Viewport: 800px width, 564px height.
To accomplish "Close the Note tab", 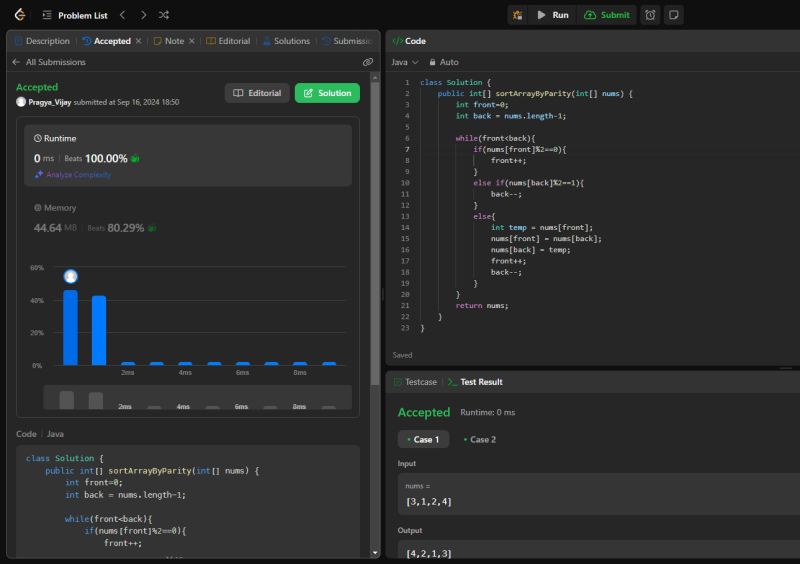I will click(192, 41).
